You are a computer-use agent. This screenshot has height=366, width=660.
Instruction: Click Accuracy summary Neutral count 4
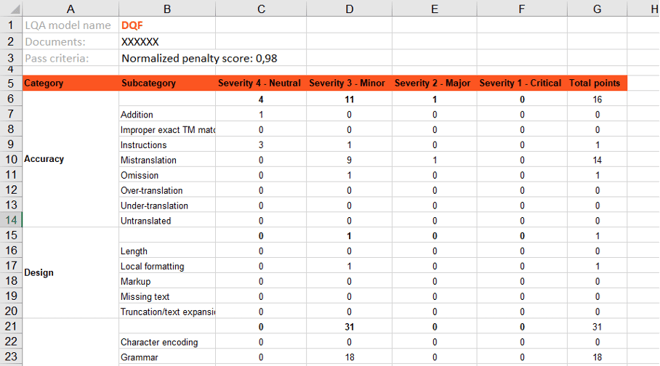coord(261,99)
